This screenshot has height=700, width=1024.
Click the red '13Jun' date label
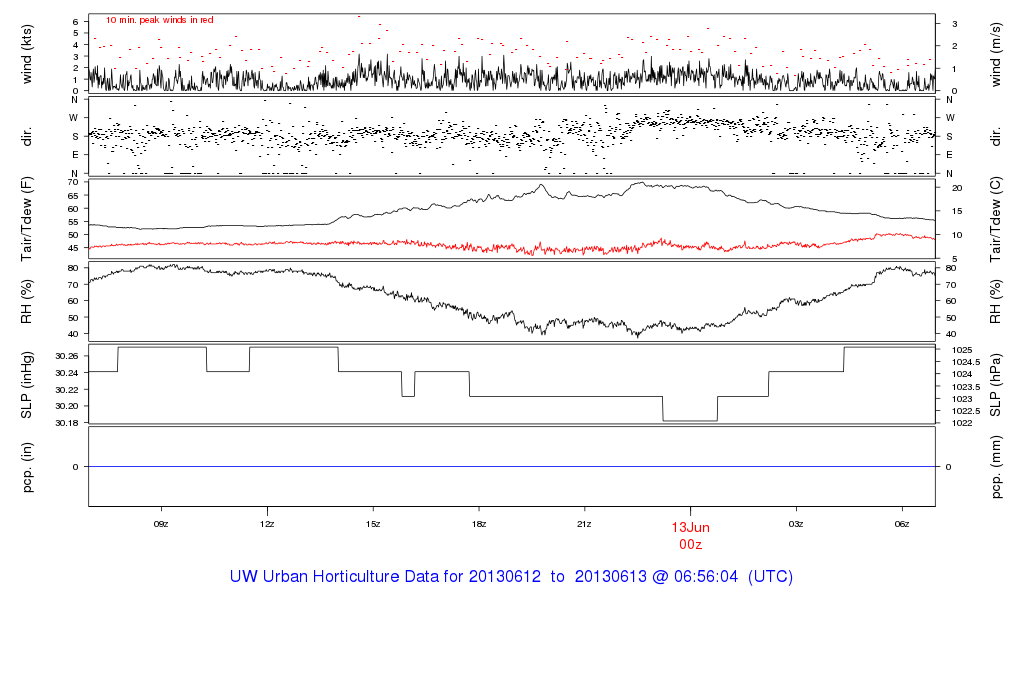coord(690,528)
